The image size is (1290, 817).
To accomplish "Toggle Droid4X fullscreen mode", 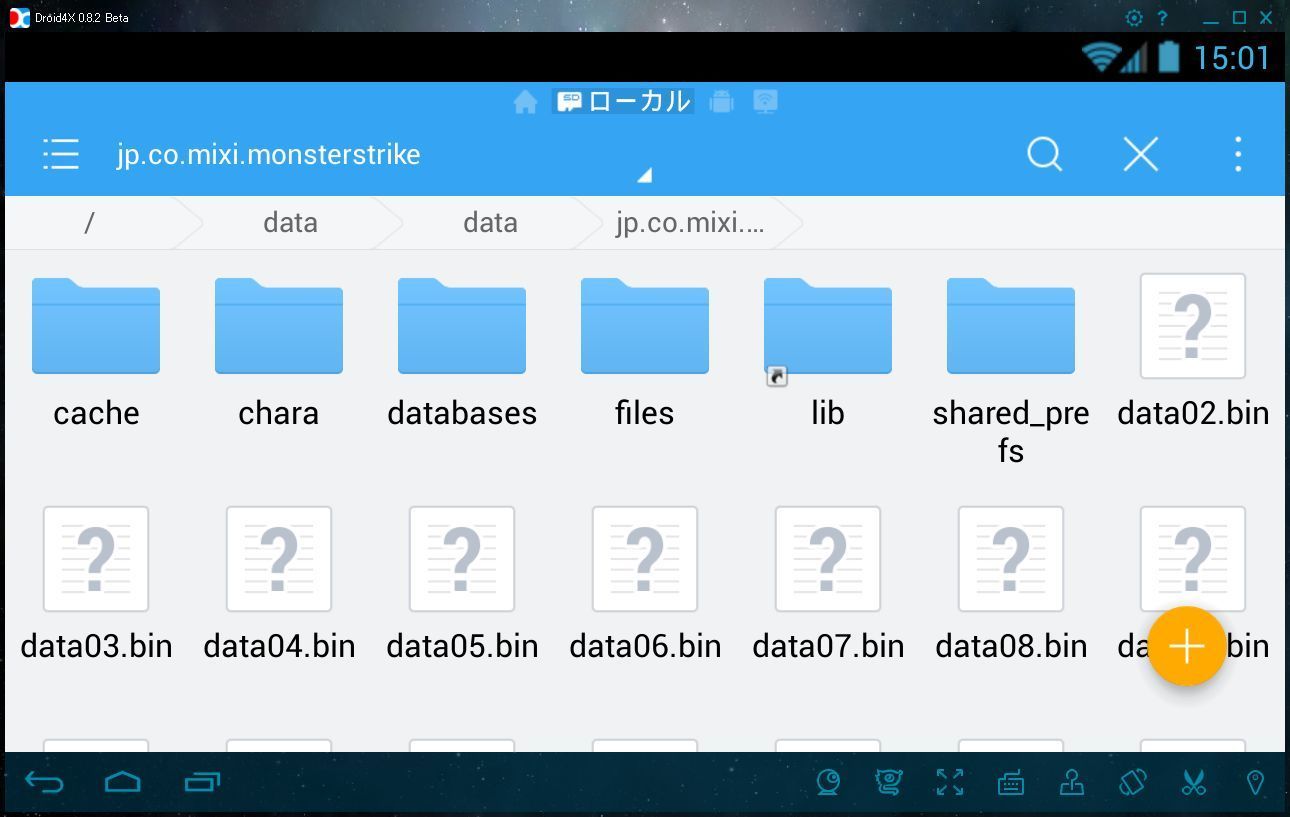I will tap(950, 782).
